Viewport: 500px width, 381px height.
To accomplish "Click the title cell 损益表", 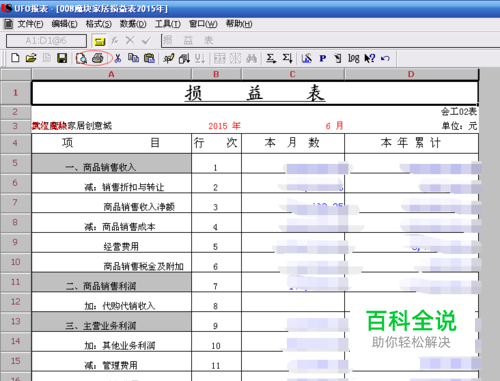I will pyautogui.click(x=255, y=93).
